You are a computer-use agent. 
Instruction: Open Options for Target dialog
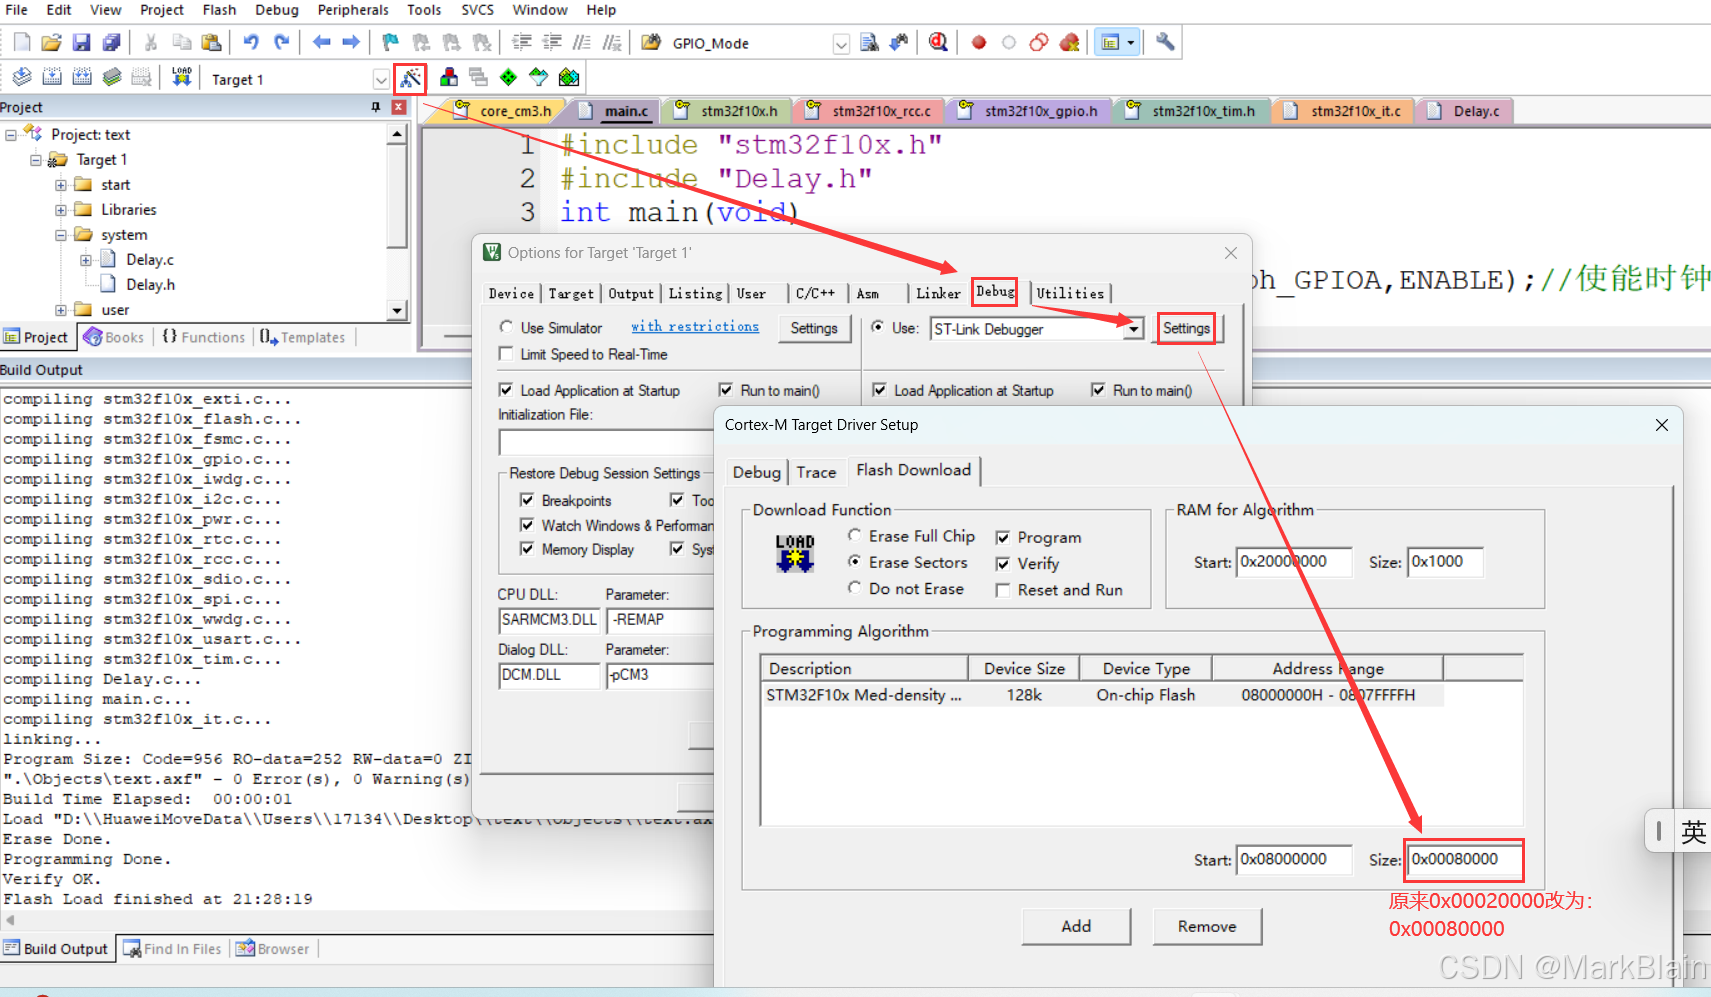click(x=410, y=77)
